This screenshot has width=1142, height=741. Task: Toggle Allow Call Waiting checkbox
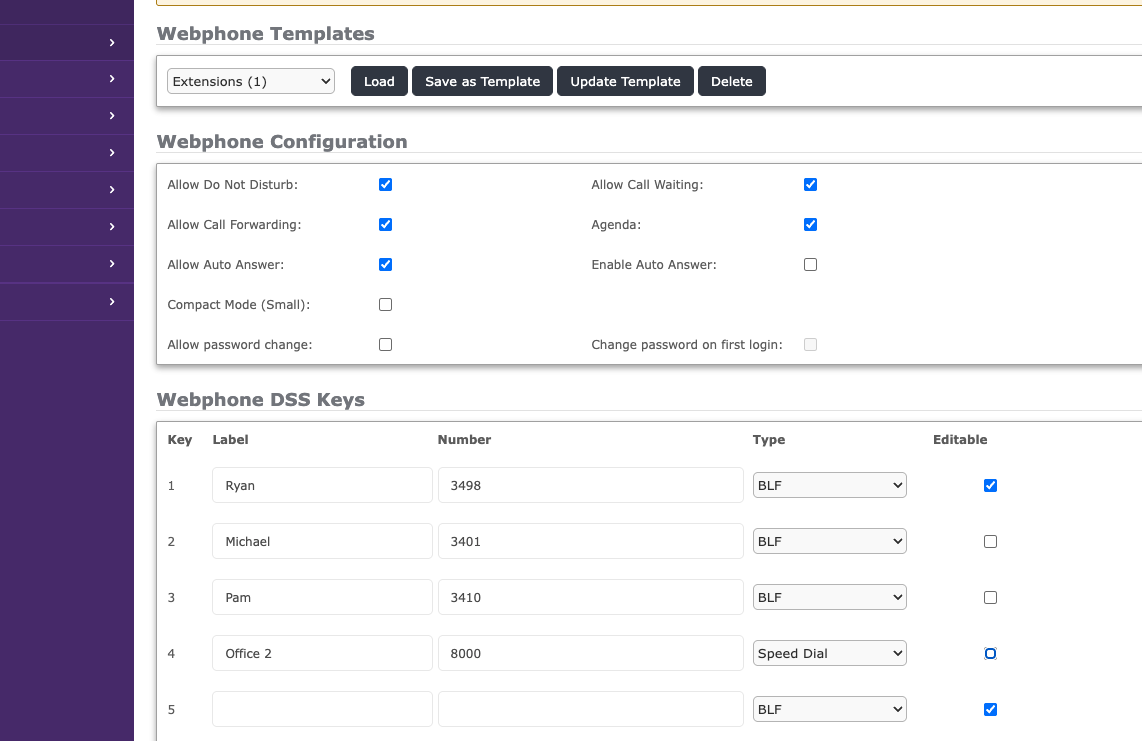pyautogui.click(x=810, y=184)
